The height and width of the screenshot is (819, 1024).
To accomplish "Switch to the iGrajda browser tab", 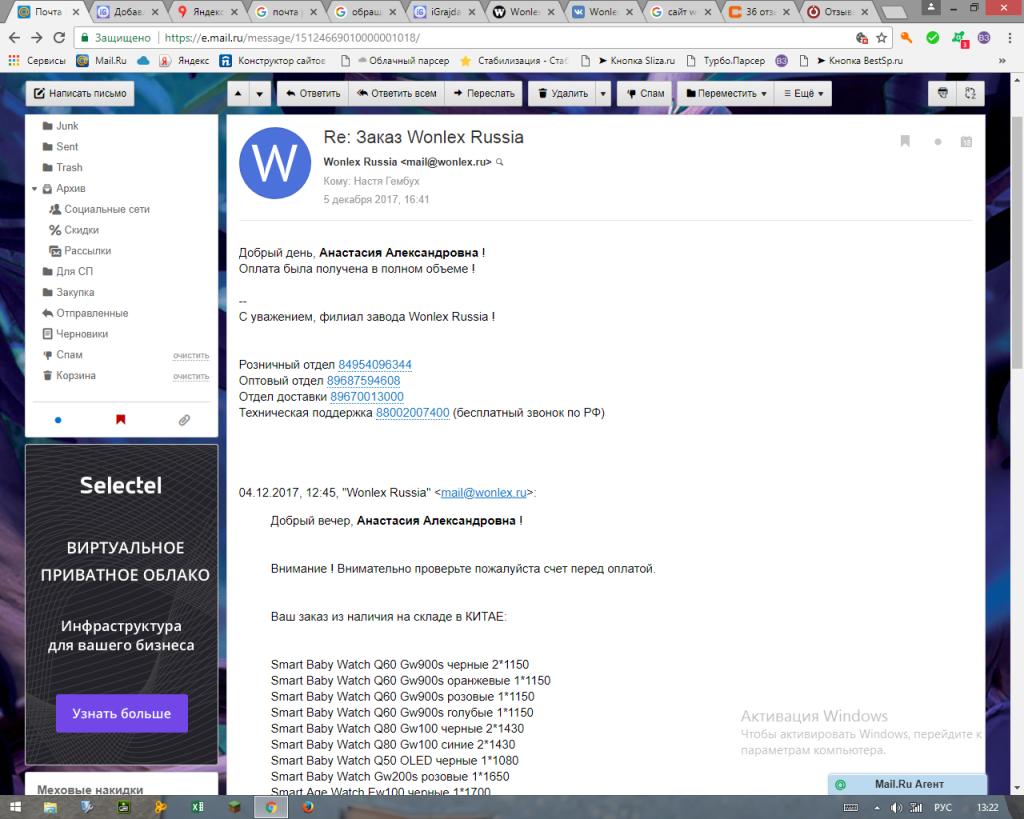I will click(445, 12).
